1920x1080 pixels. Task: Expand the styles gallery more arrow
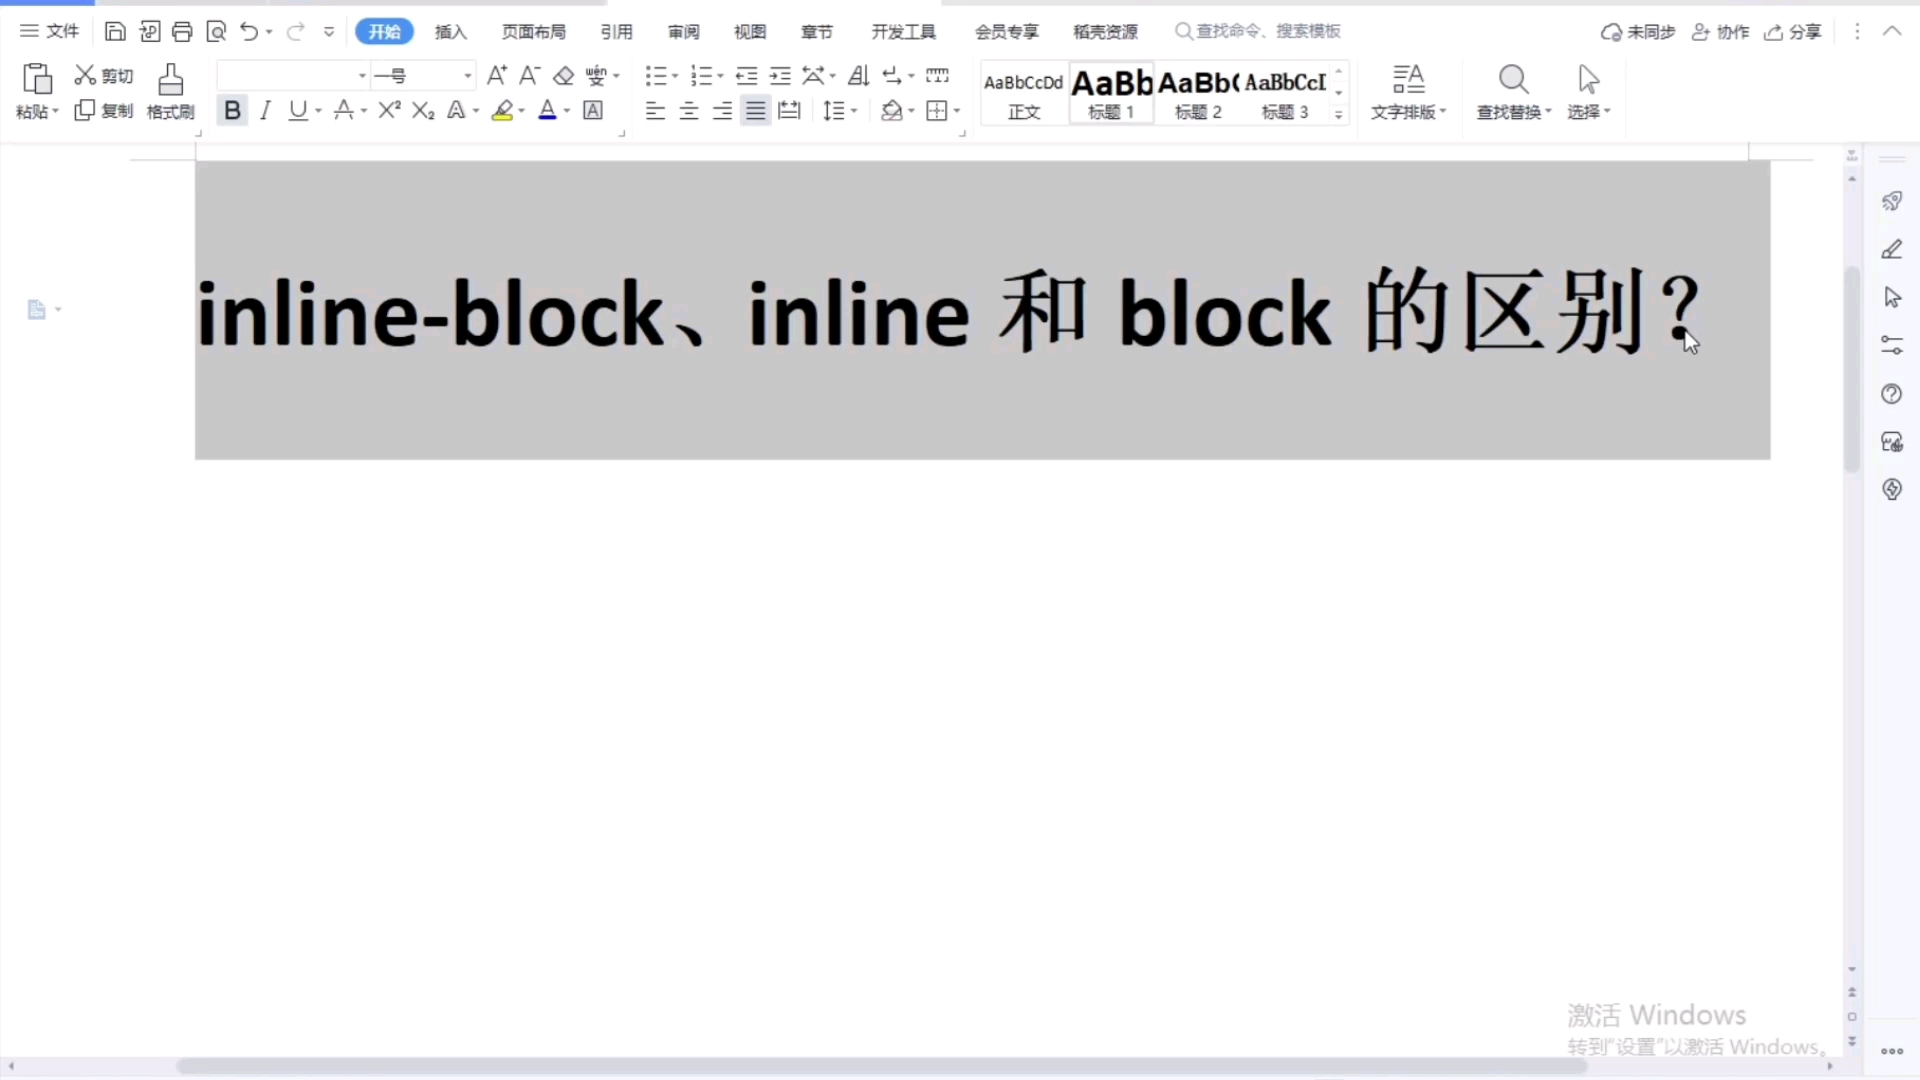[x=1338, y=115]
